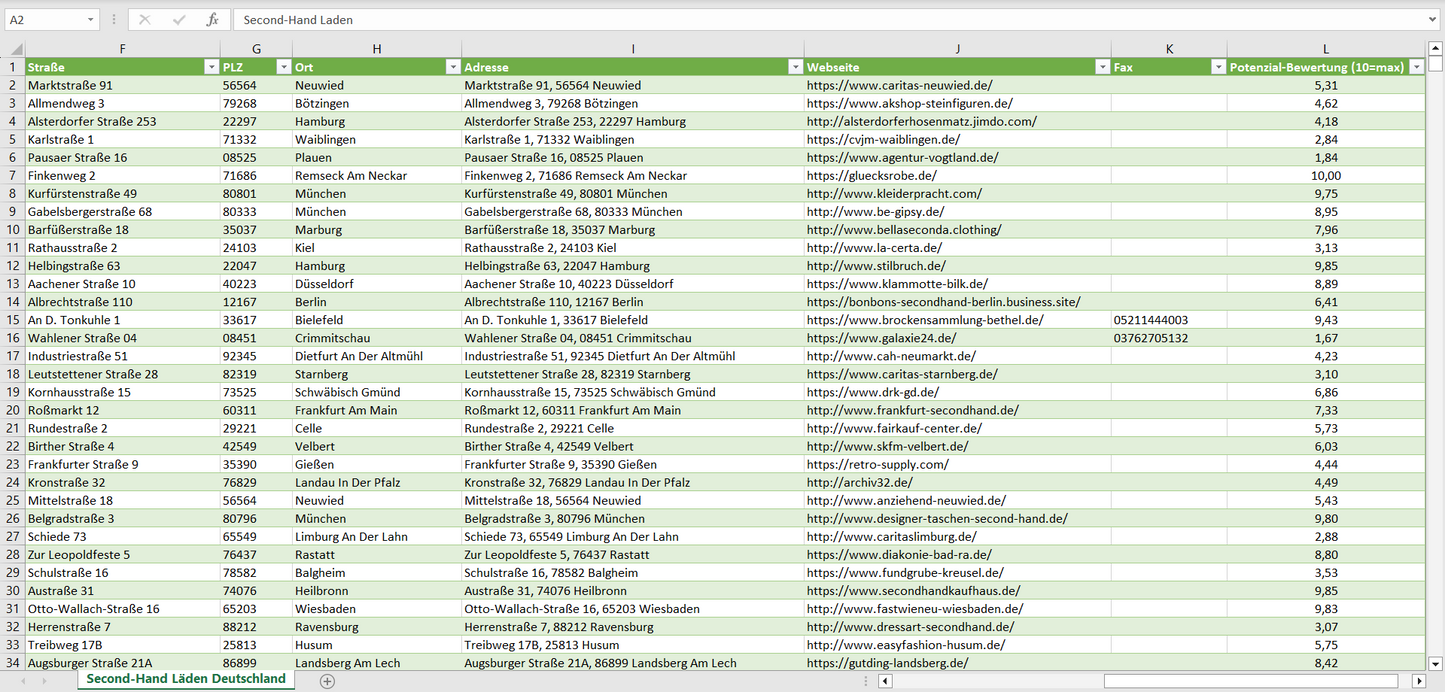Viewport: 1445px width, 692px height.
Task: Click the Cancel (X) formula bar icon
Action: click(145, 20)
